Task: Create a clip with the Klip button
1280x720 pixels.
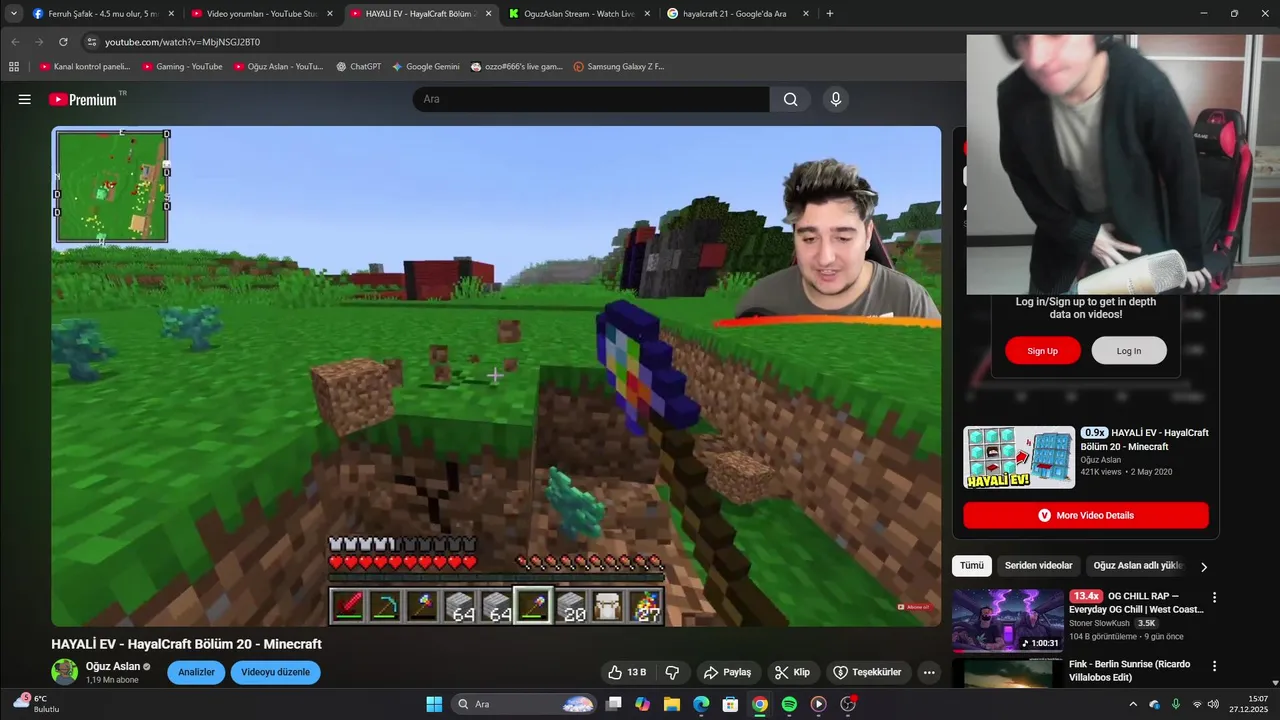Action: pyautogui.click(x=792, y=672)
